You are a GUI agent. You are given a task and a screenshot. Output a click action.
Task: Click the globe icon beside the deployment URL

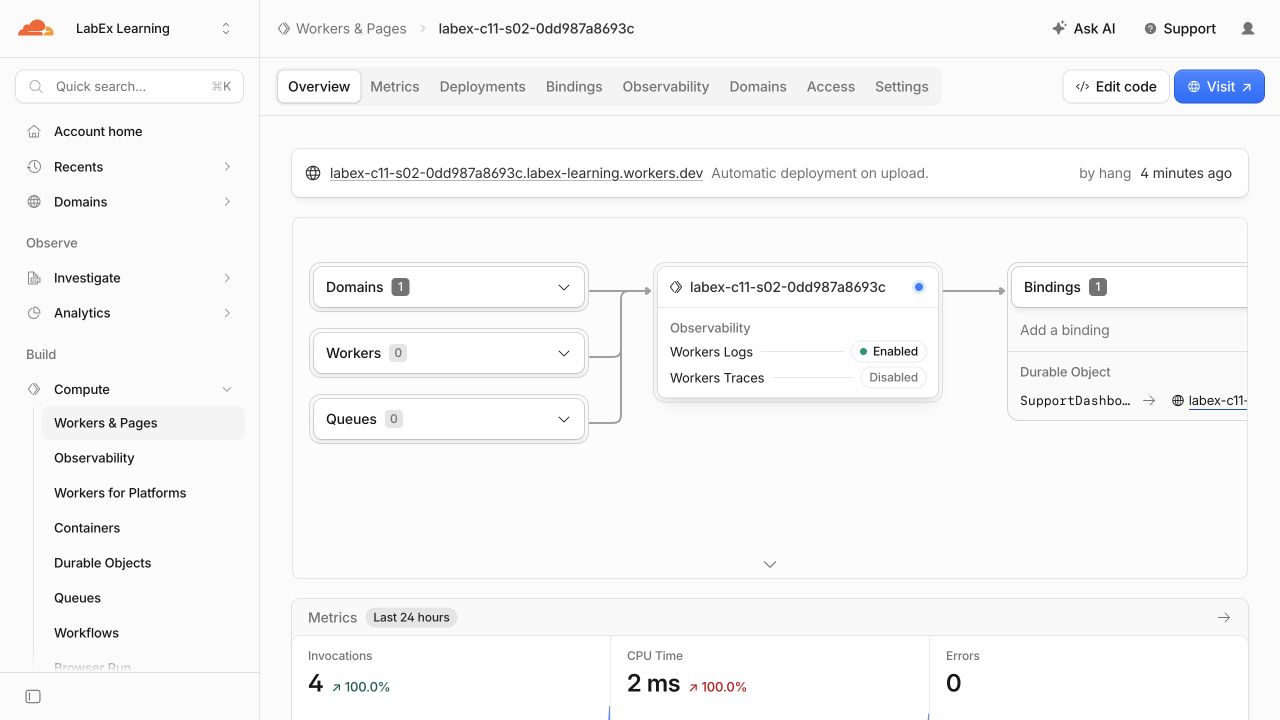point(313,173)
